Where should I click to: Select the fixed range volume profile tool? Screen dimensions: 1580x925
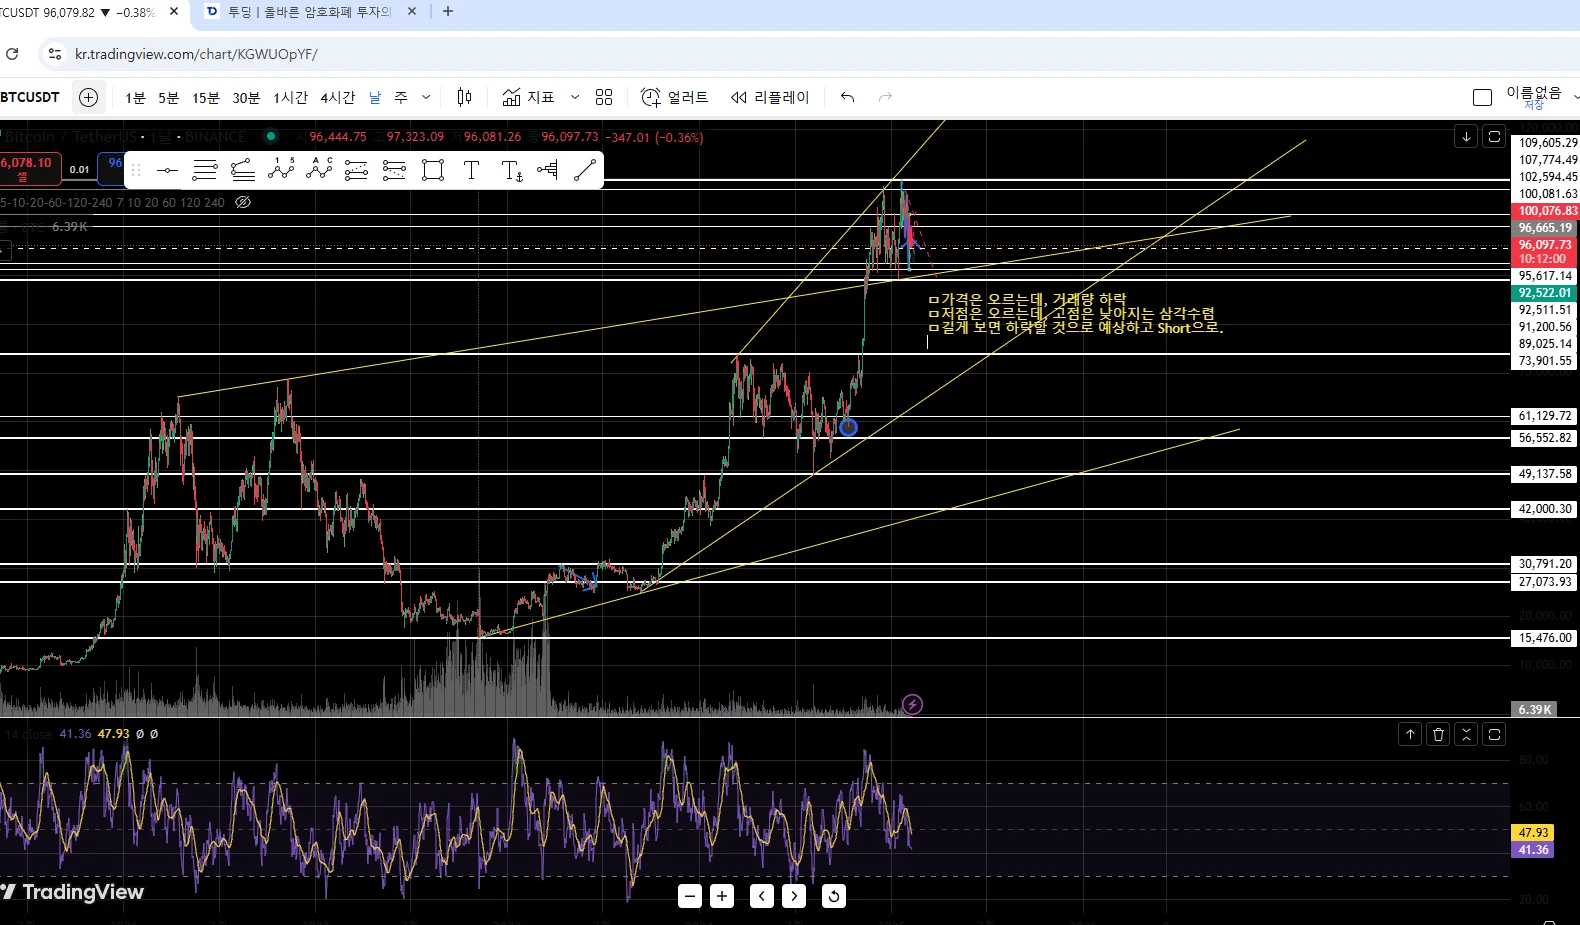[548, 170]
